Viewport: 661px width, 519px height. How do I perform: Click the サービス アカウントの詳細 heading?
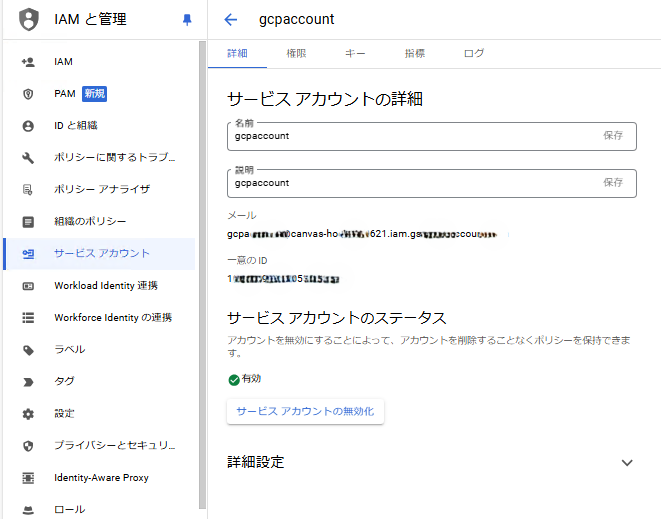[325, 99]
